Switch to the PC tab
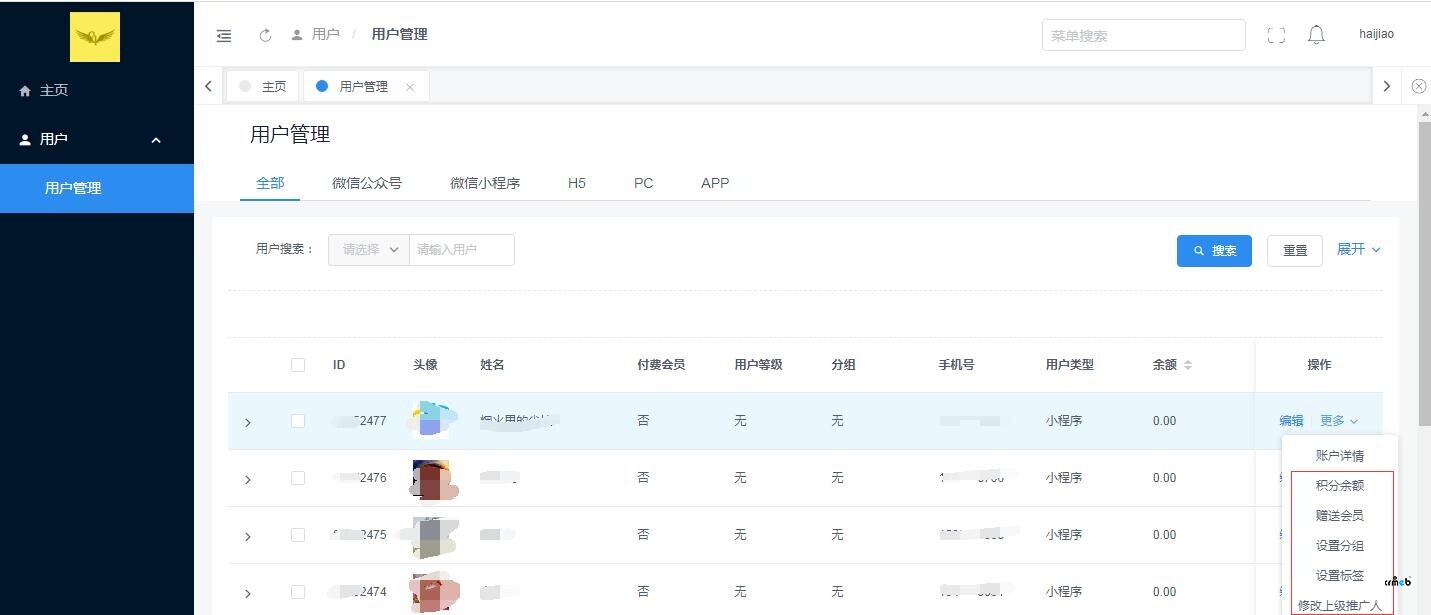The width and height of the screenshot is (1431, 615). click(x=644, y=183)
